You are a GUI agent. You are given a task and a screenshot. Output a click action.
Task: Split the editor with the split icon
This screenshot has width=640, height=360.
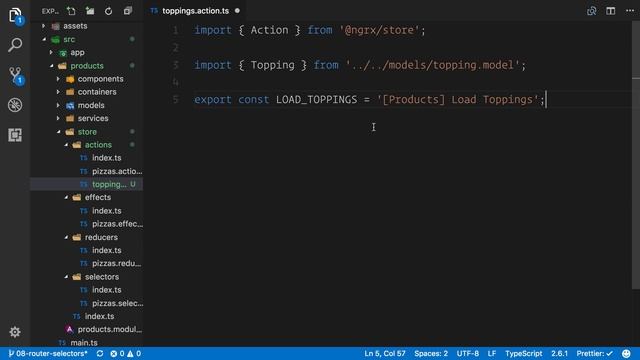(611, 11)
